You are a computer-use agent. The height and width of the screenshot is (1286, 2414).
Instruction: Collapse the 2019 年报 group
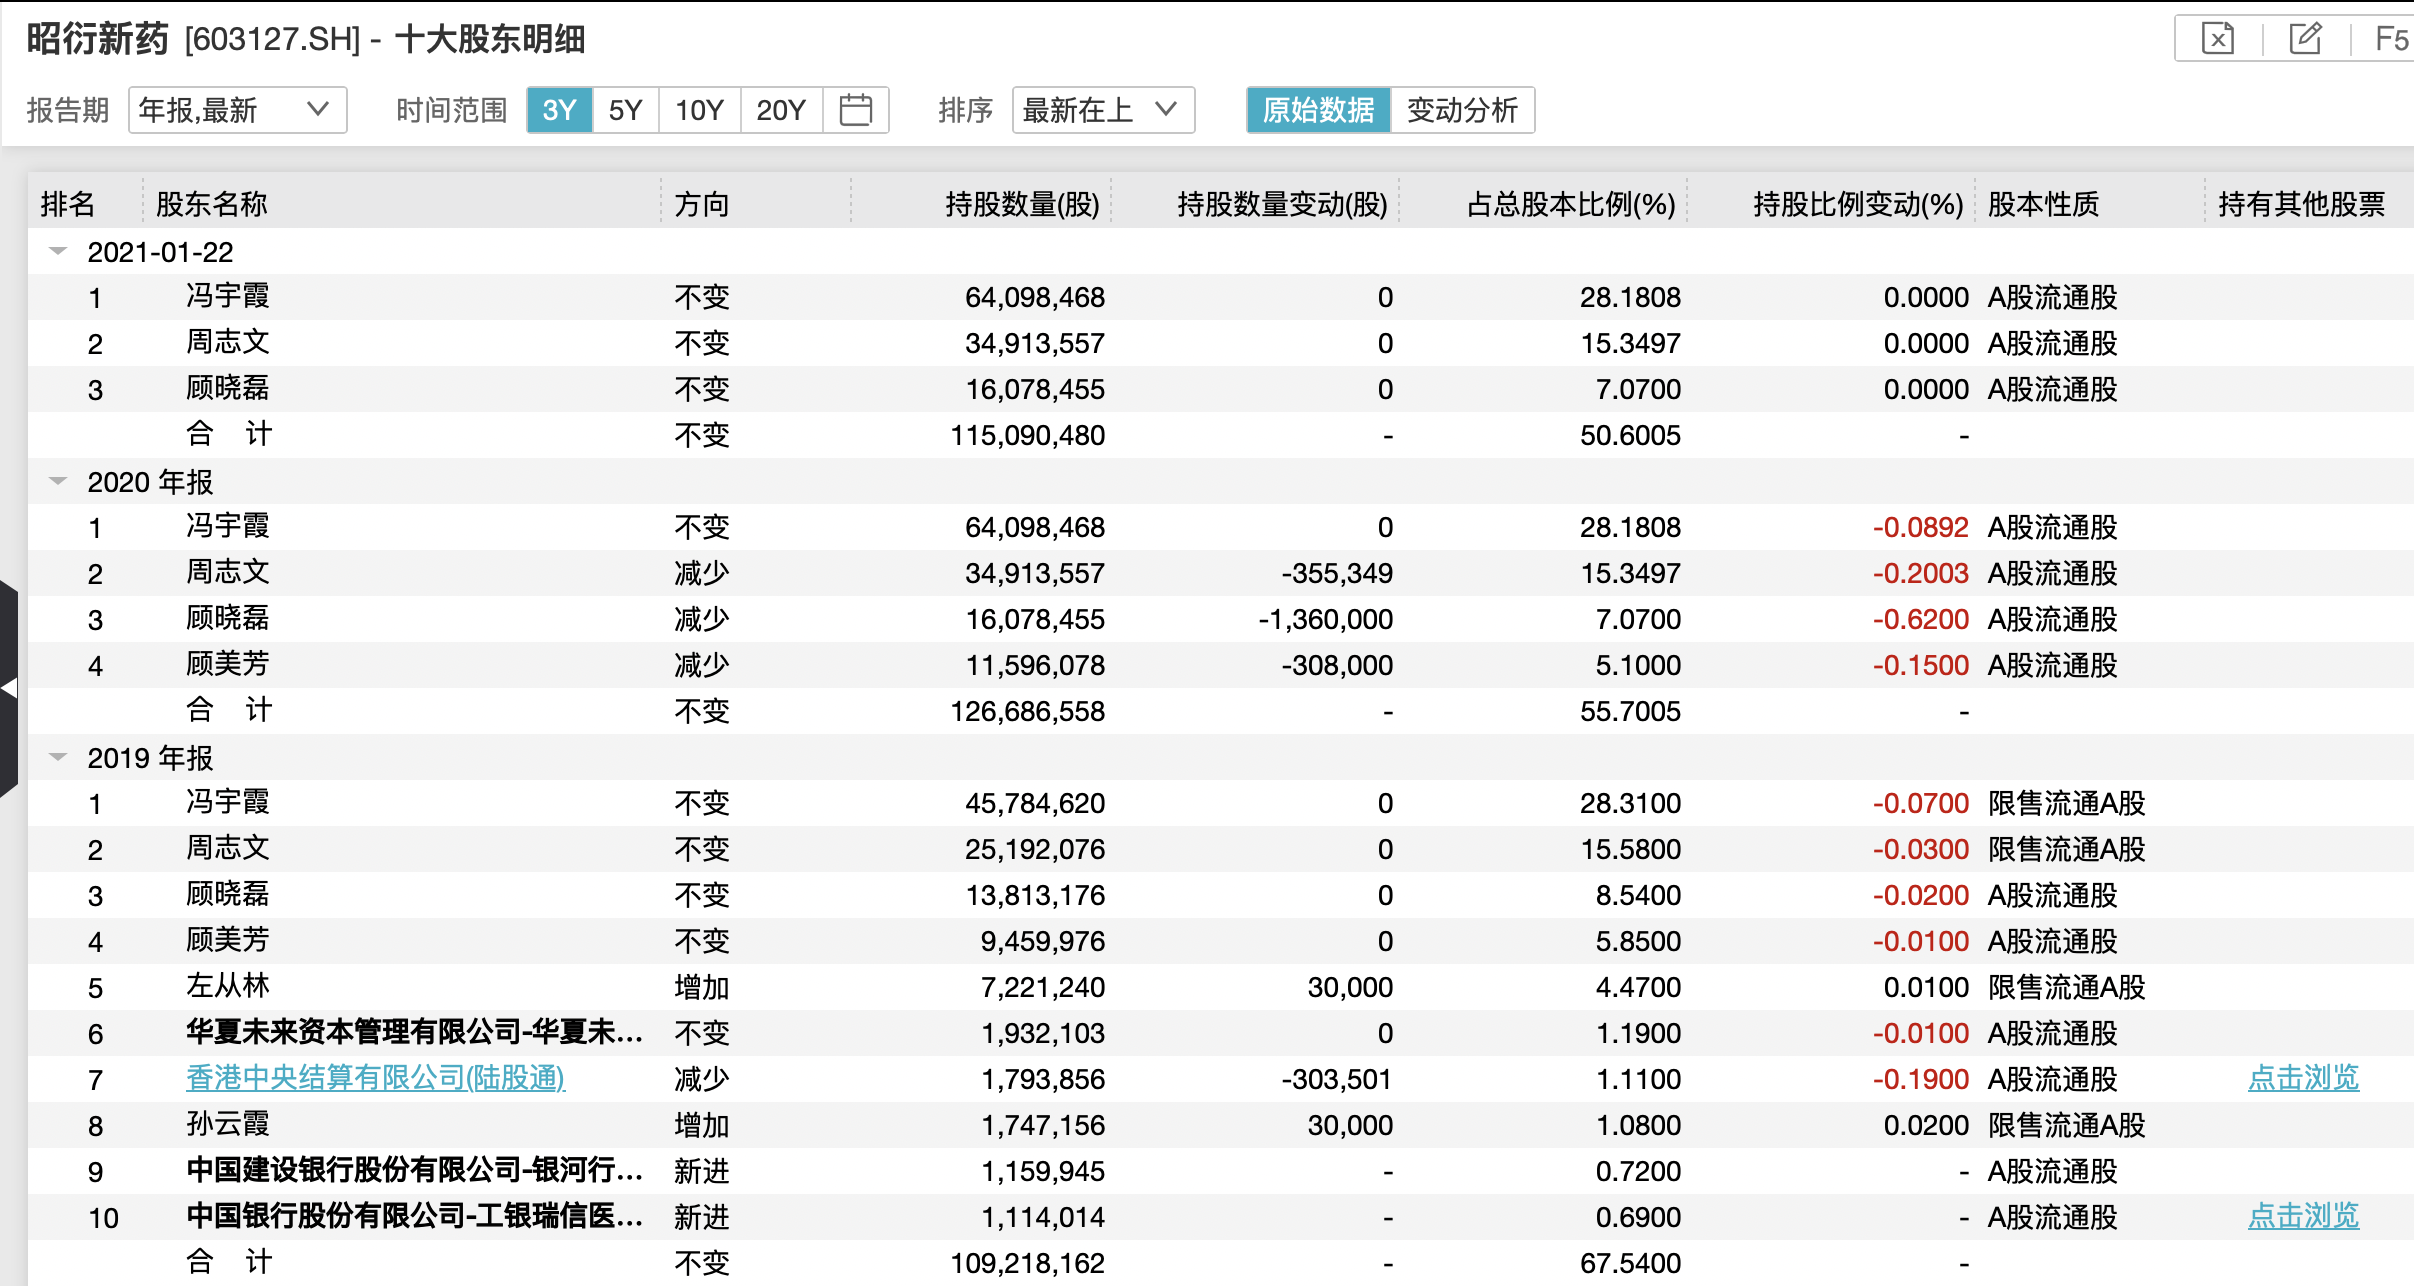(x=58, y=758)
